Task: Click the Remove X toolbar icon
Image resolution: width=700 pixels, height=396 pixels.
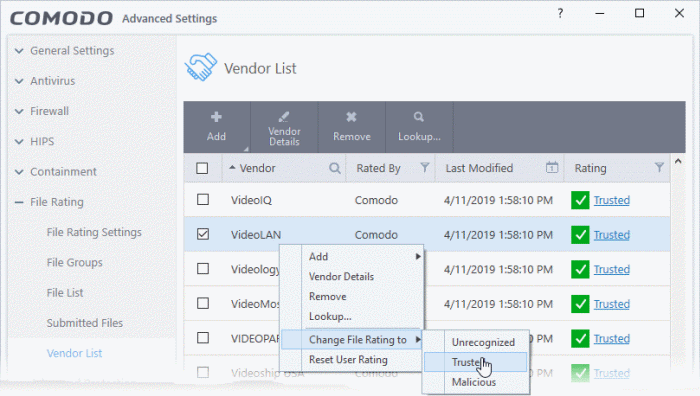Action: (x=351, y=117)
